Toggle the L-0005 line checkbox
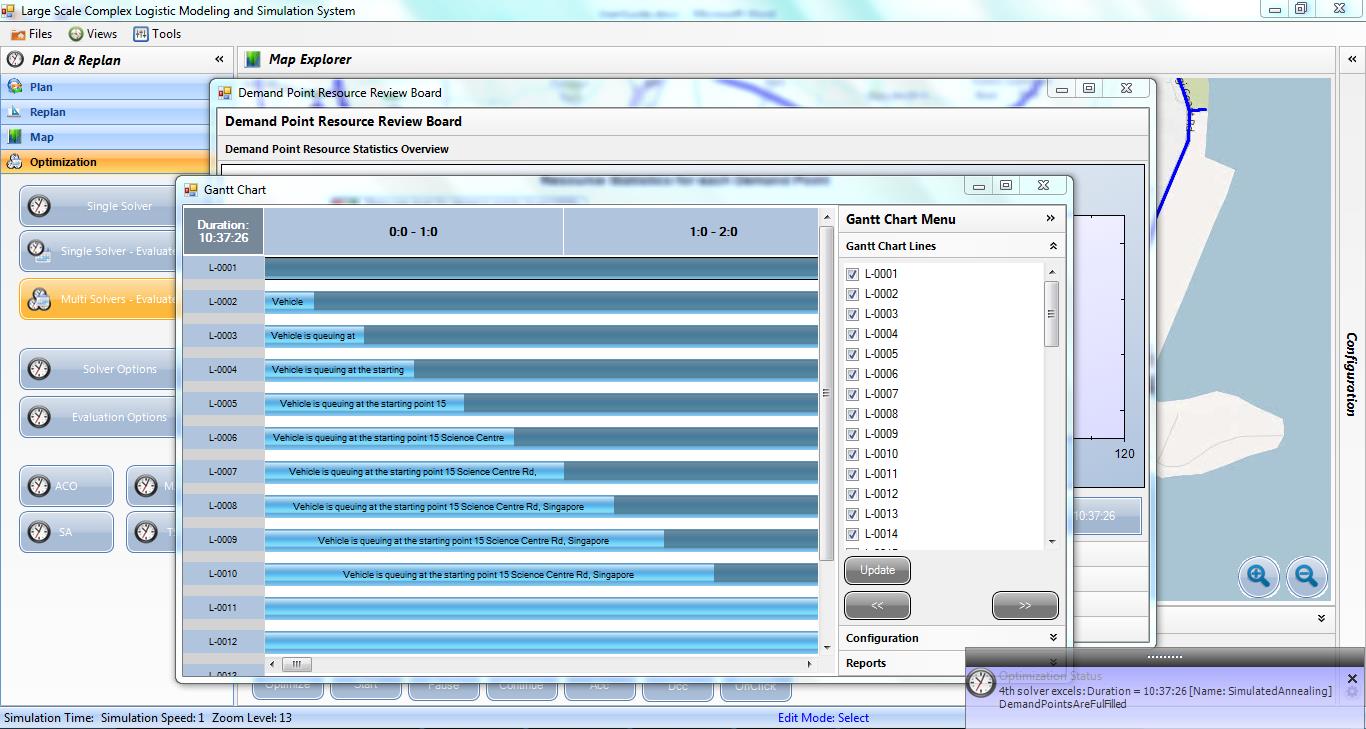Image resolution: width=1366 pixels, height=729 pixels. (x=853, y=354)
